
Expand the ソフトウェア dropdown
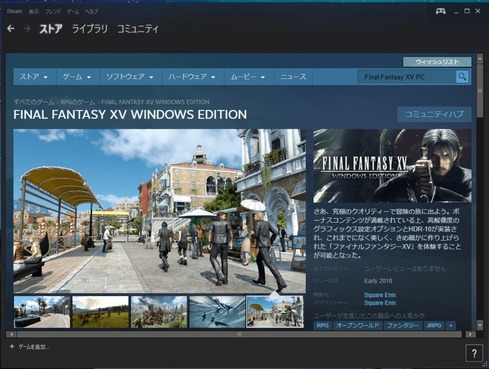point(130,77)
